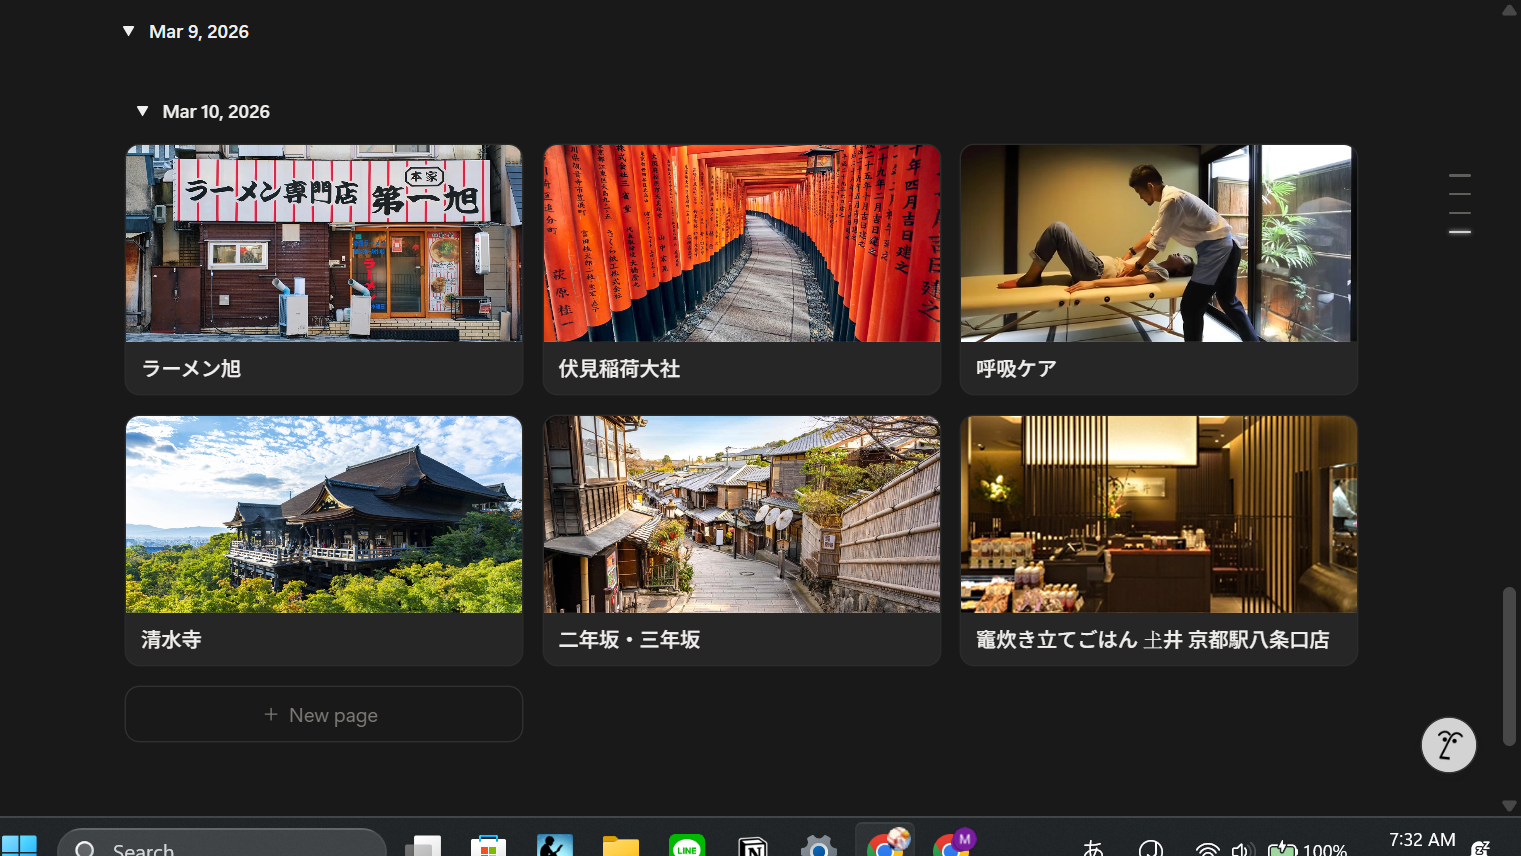Collapse the Mar 9, 2026 group
Image resolution: width=1521 pixels, height=856 pixels.
point(128,31)
